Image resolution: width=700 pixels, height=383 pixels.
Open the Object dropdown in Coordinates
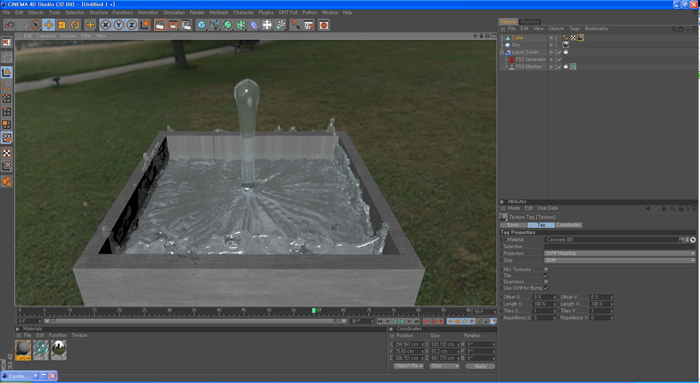(408, 366)
